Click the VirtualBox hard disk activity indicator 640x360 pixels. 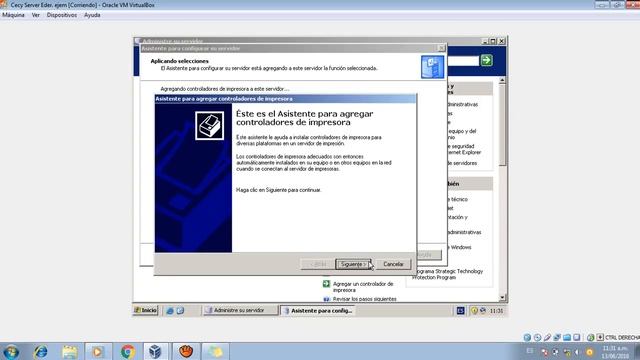pyautogui.click(x=527, y=338)
